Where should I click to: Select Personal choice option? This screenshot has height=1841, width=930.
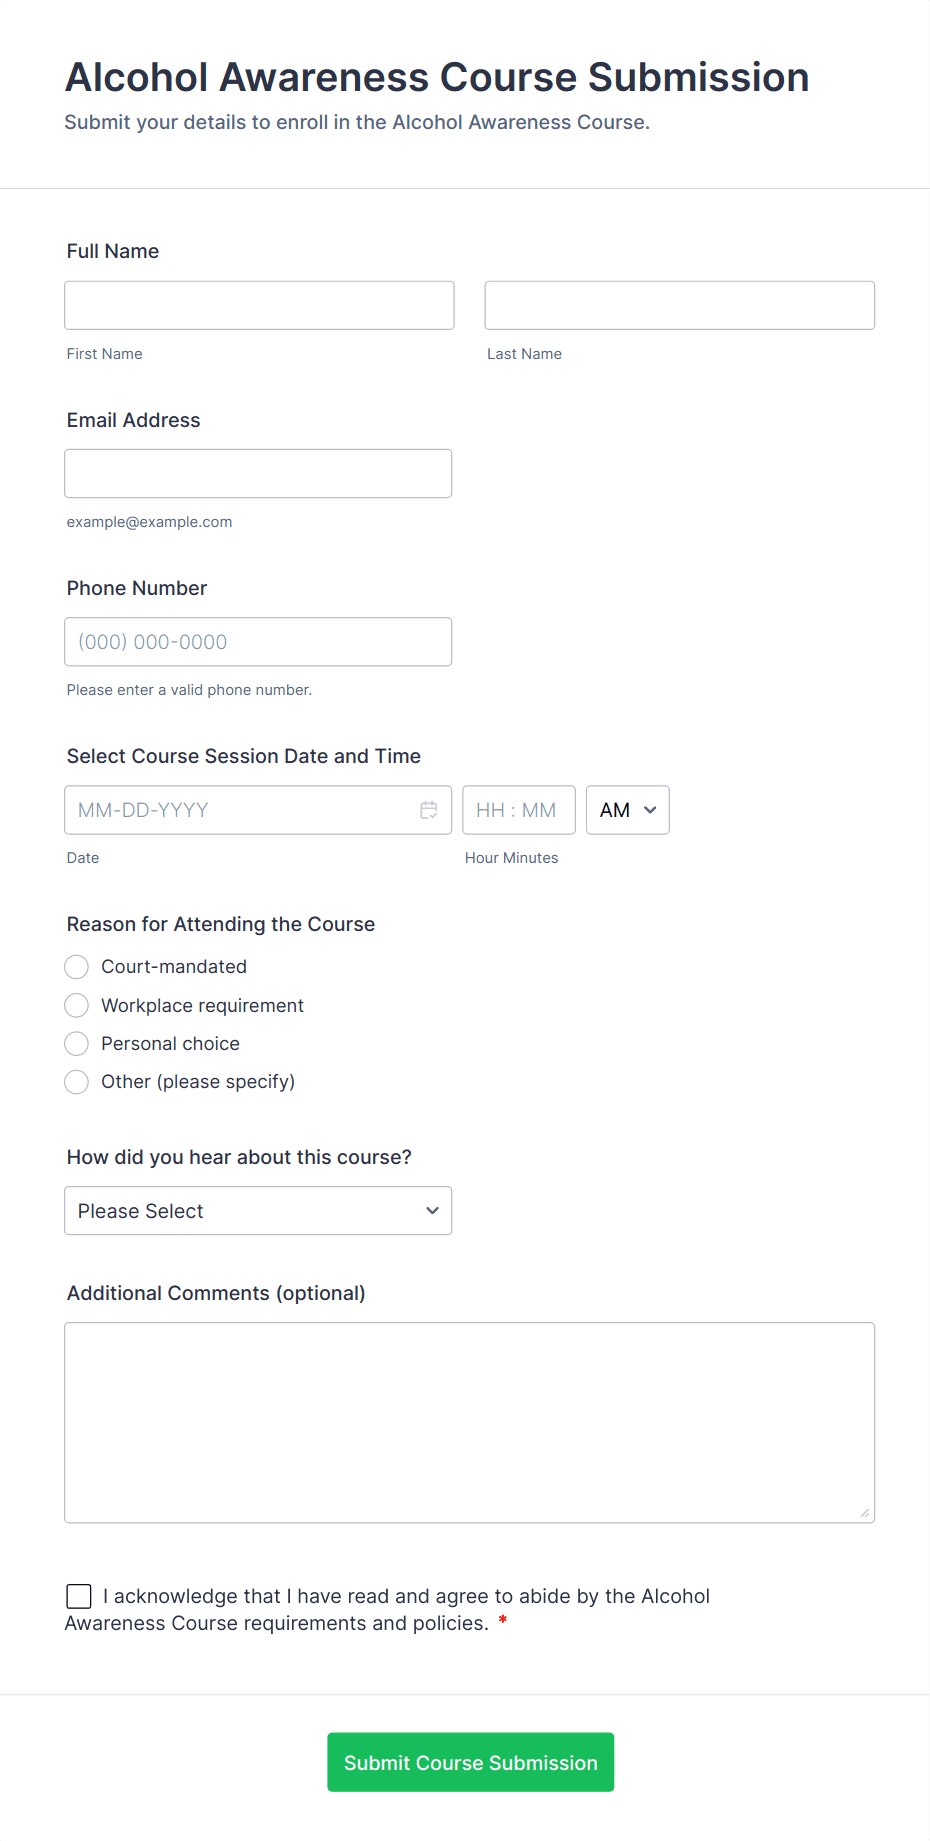point(76,1043)
